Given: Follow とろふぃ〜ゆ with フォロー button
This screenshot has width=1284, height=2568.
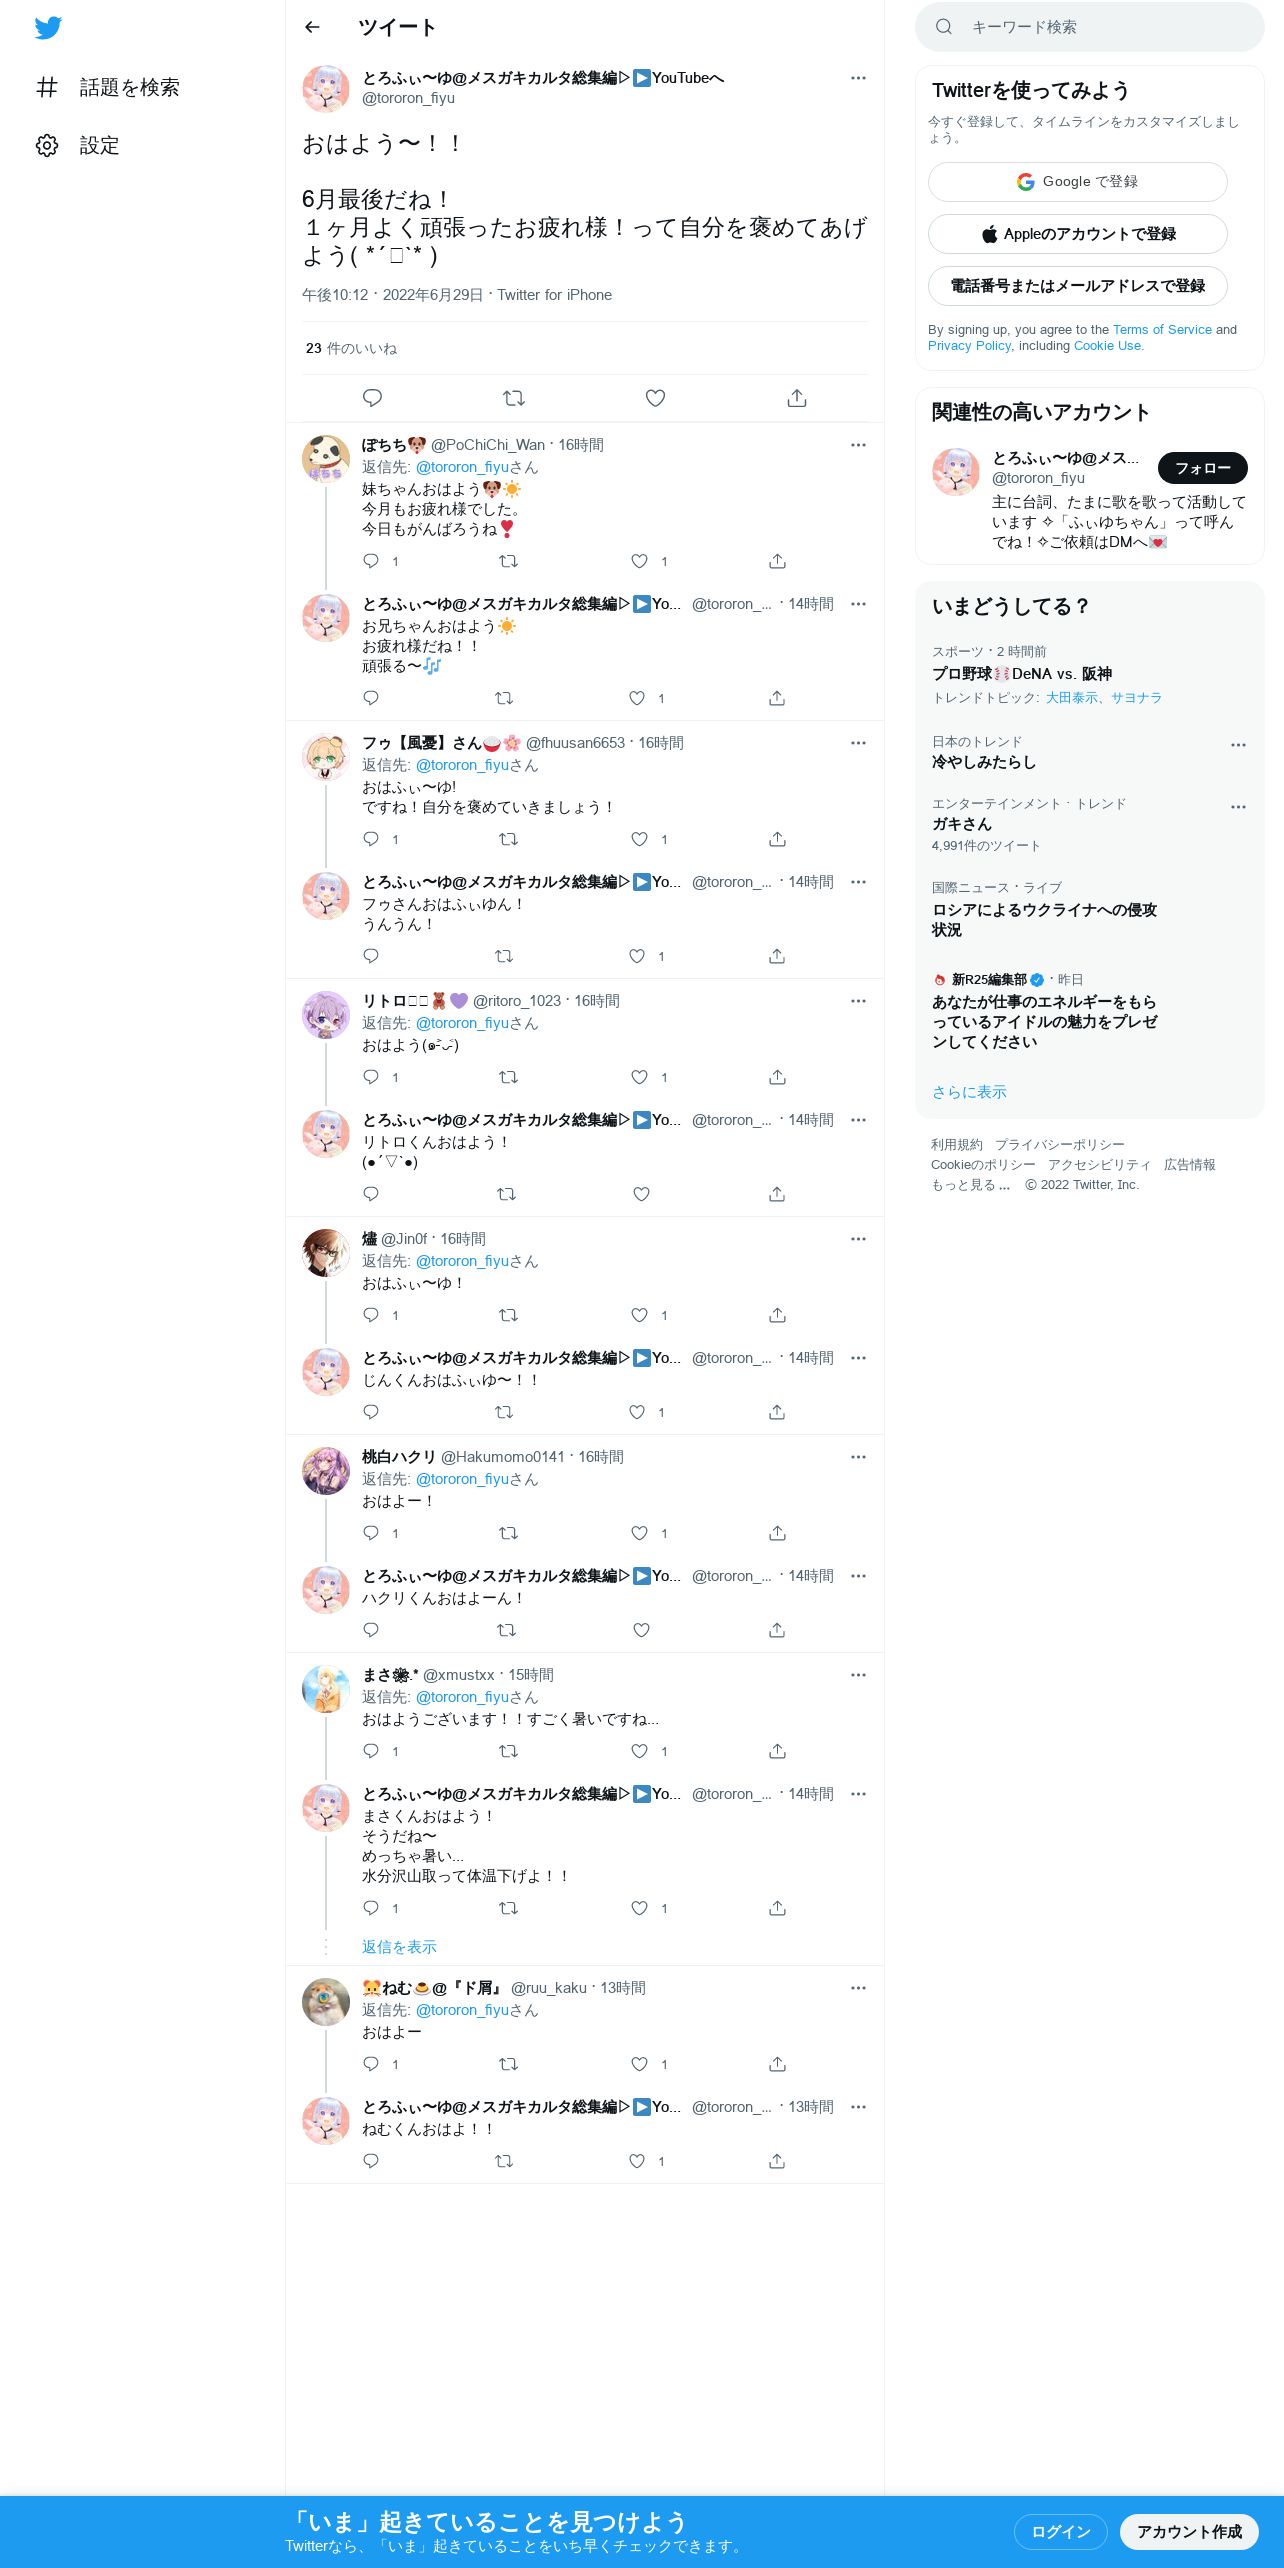Looking at the screenshot, I should [x=1202, y=467].
